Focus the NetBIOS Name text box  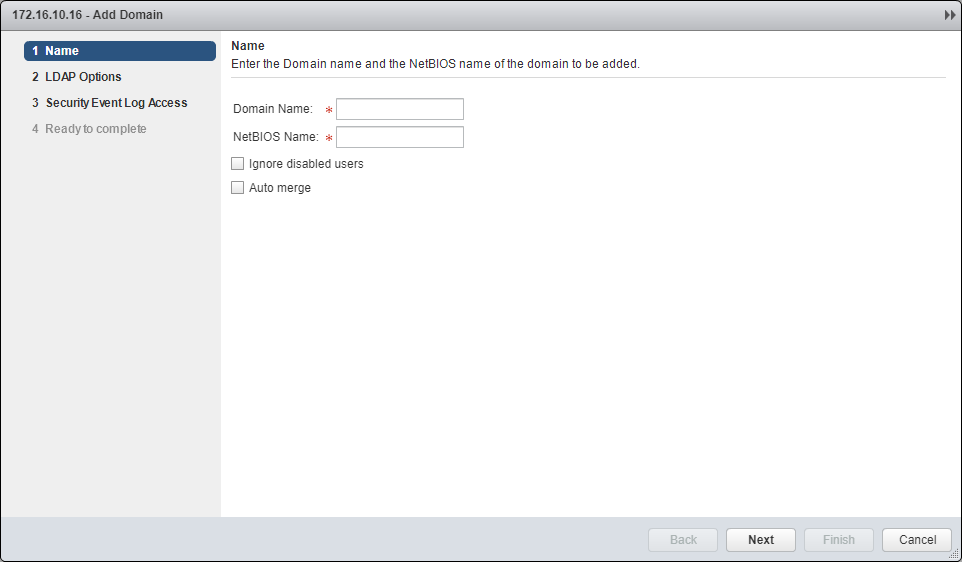click(x=399, y=137)
